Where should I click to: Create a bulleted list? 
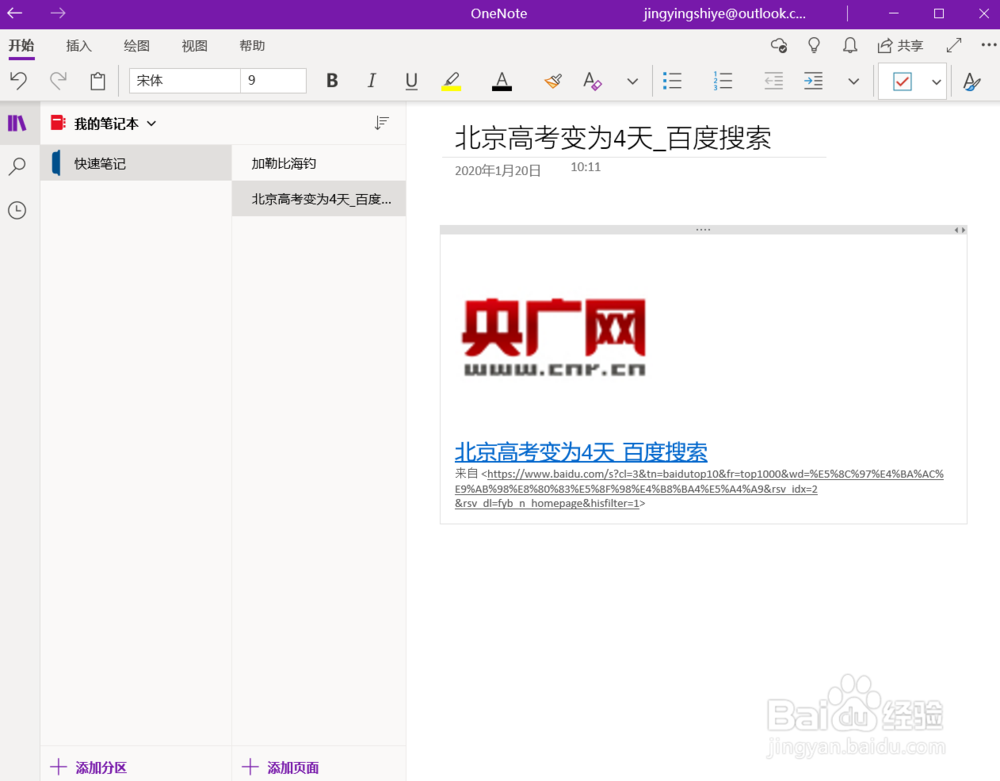(x=672, y=81)
